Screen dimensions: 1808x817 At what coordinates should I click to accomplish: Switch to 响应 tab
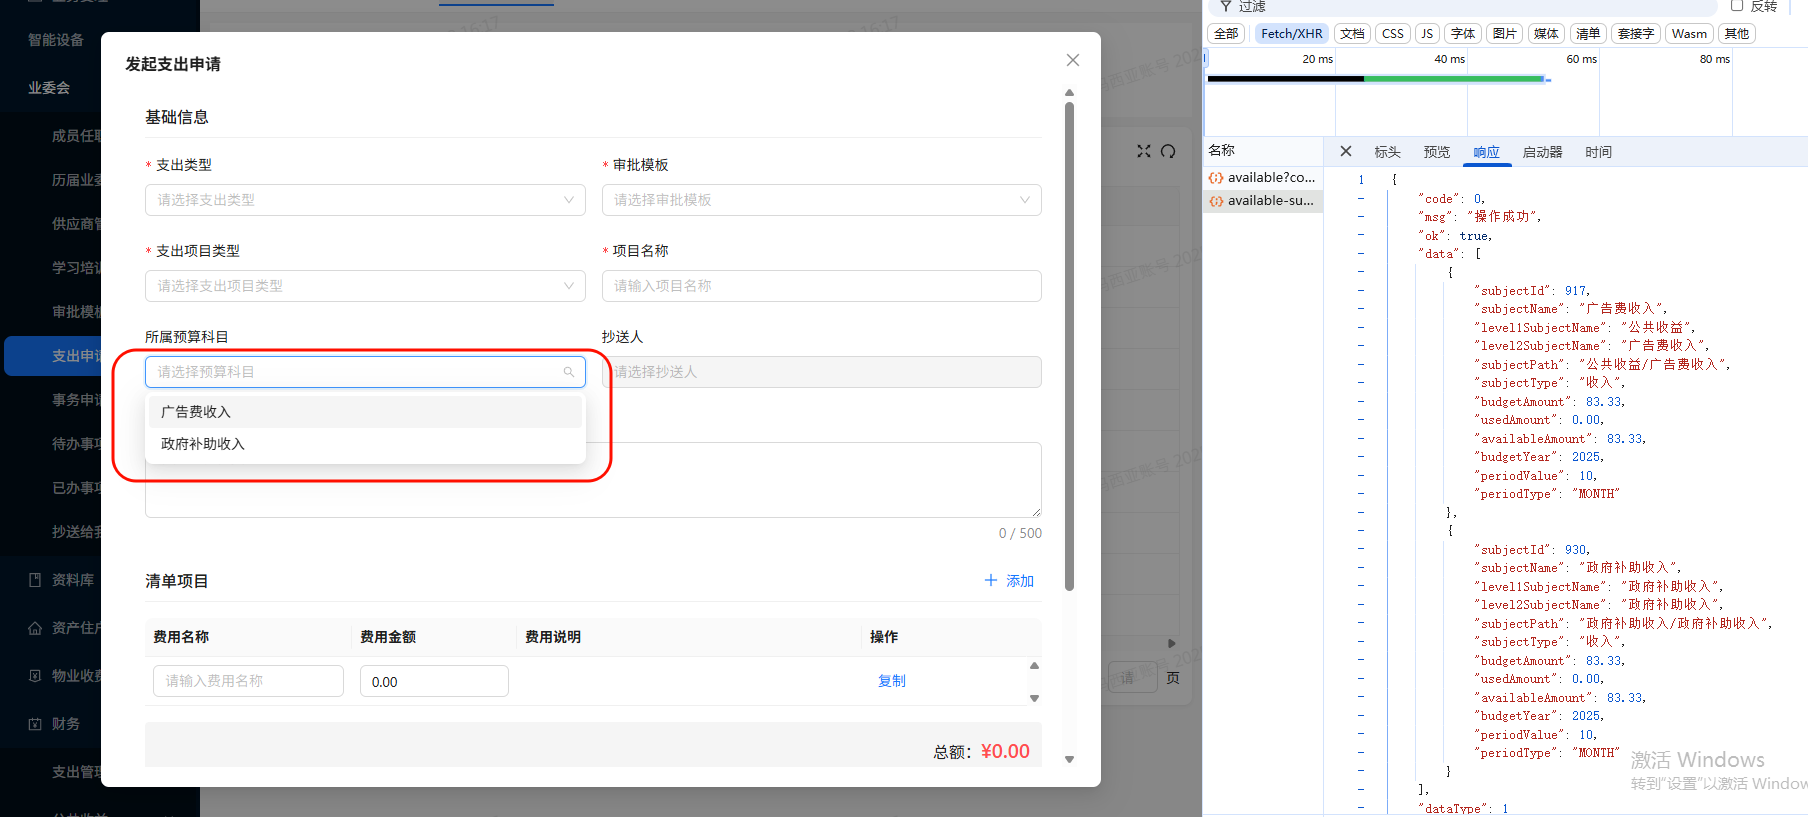[x=1487, y=152]
